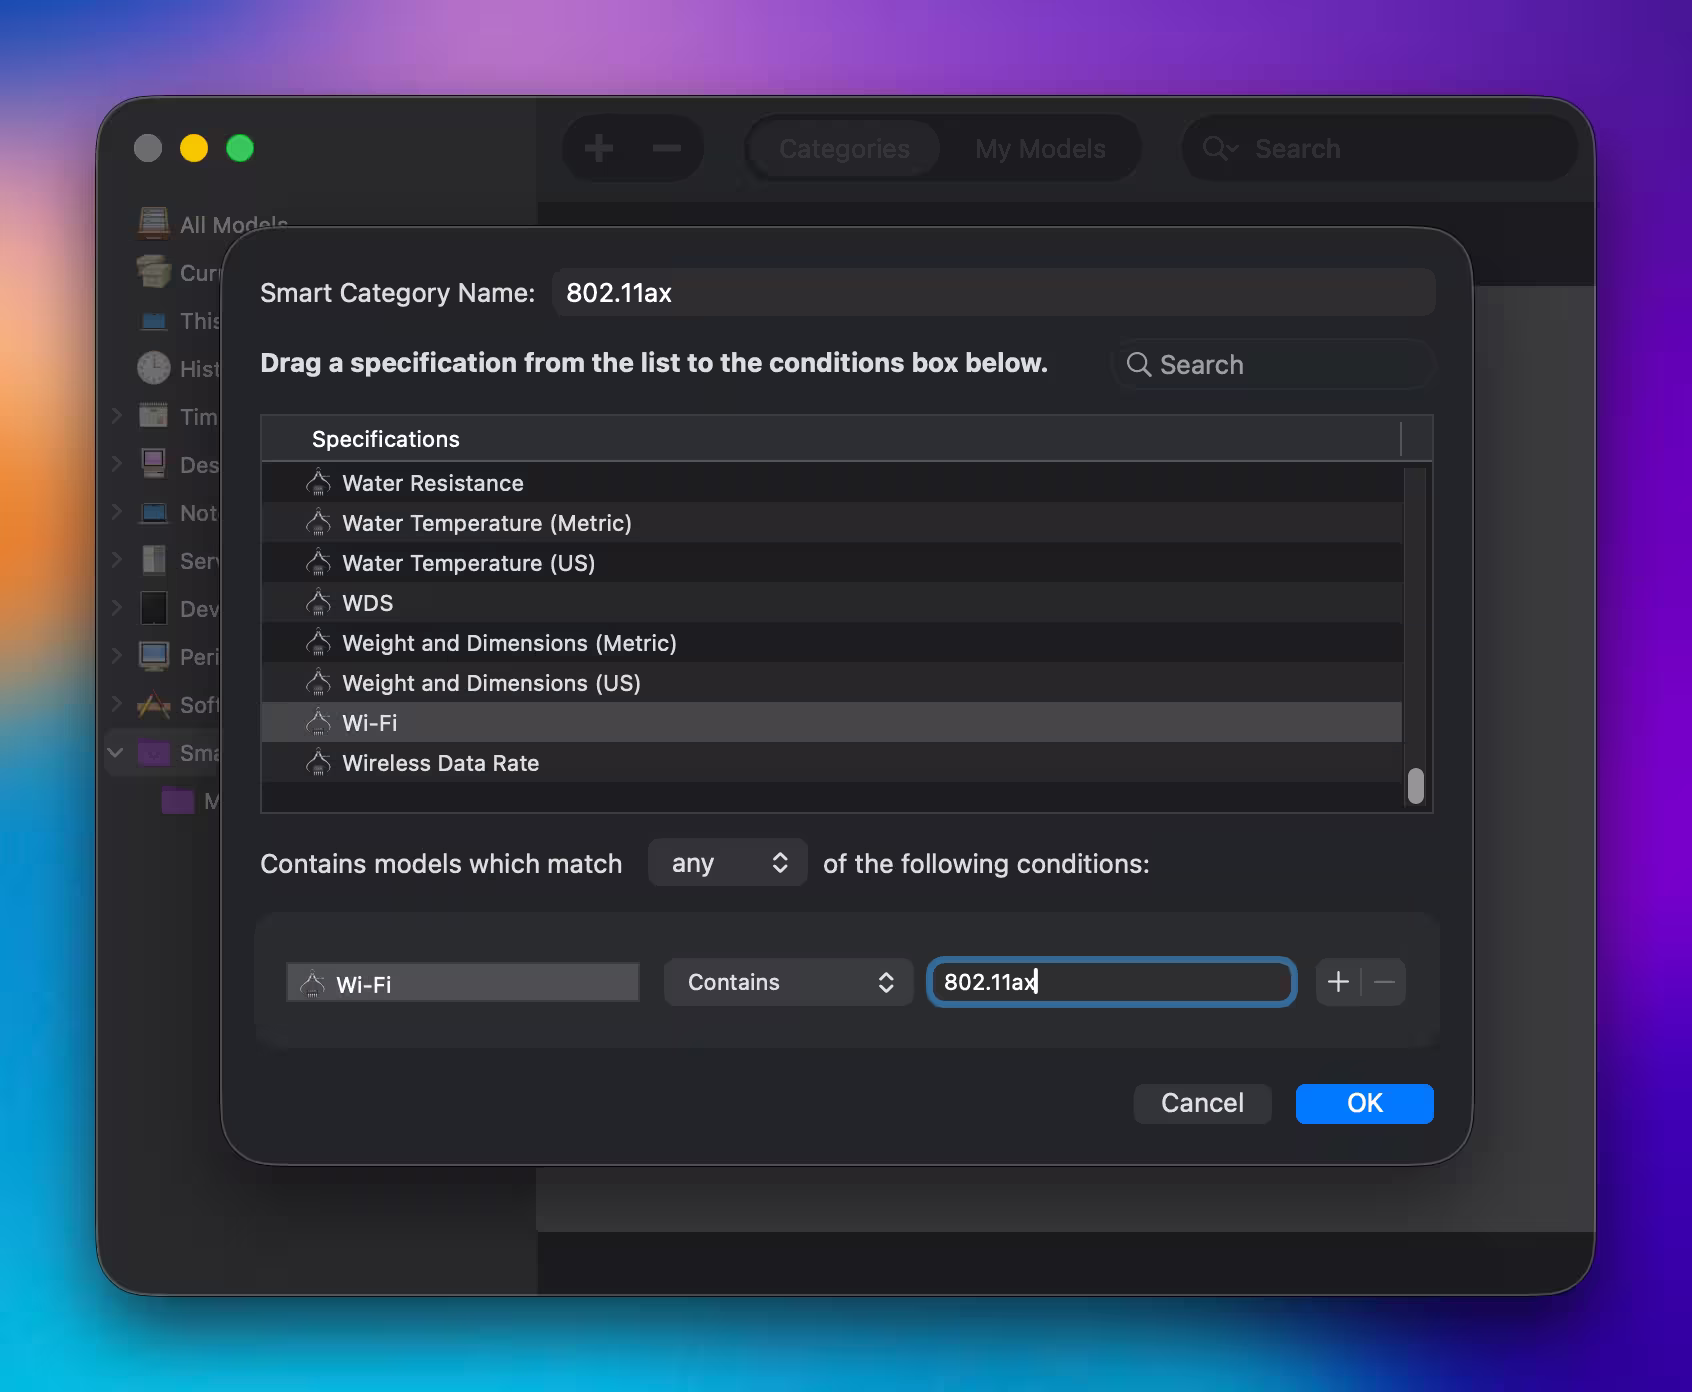Switch to the My Models tab

pyautogui.click(x=1040, y=149)
